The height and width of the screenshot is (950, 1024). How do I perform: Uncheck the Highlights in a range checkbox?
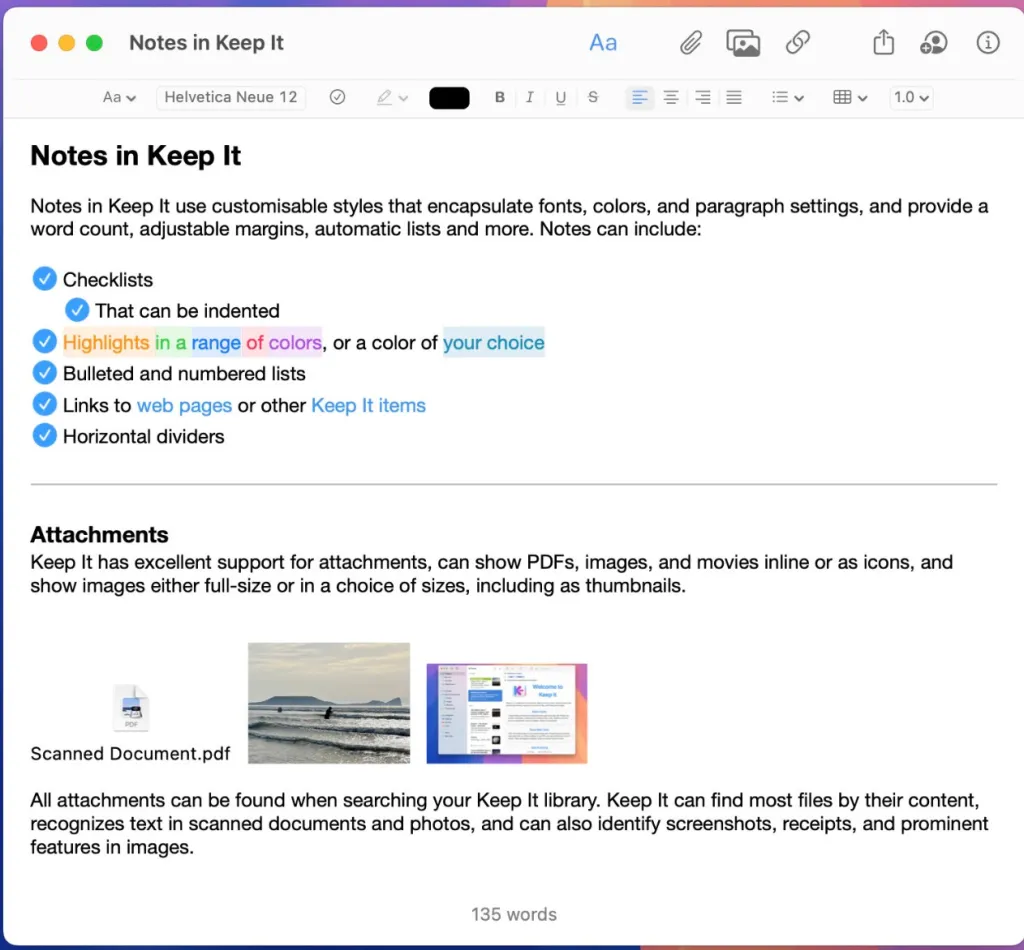click(x=44, y=341)
